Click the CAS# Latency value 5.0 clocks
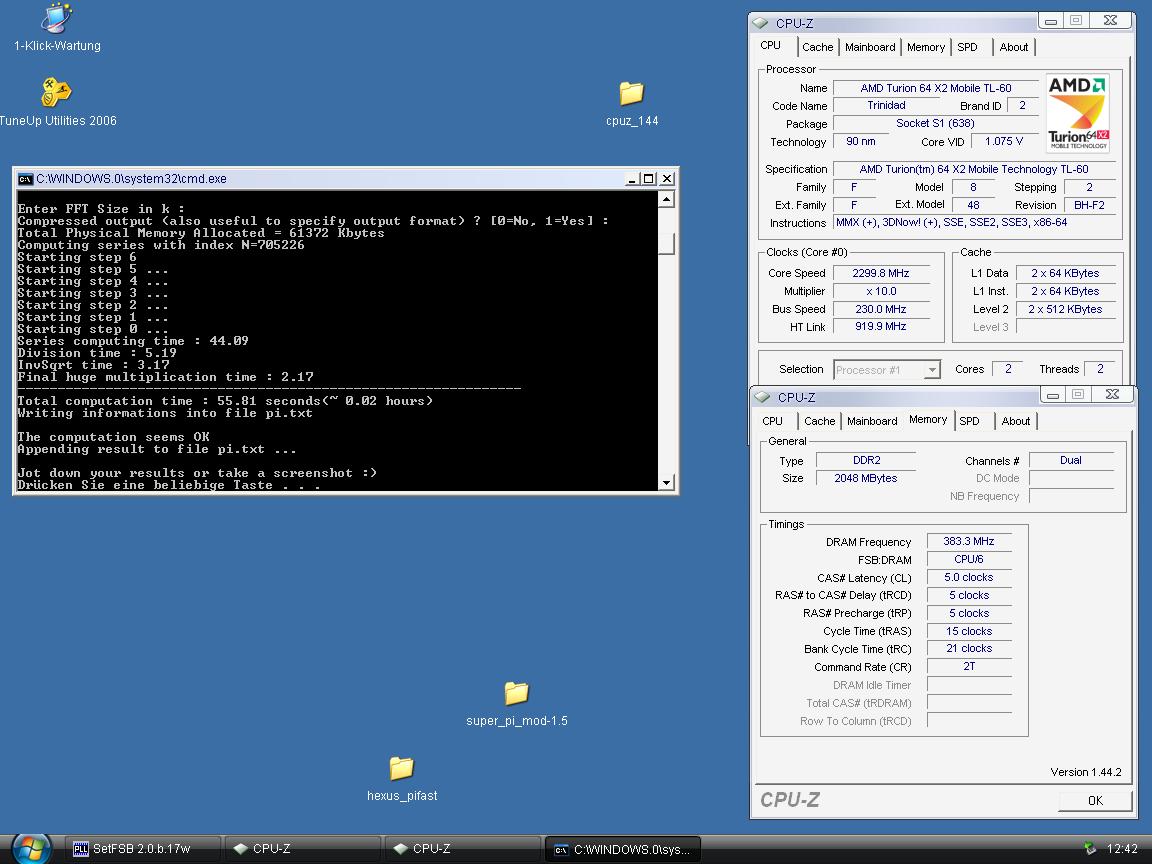Viewport: 1152px width, 864px height. tap(969, 577)
